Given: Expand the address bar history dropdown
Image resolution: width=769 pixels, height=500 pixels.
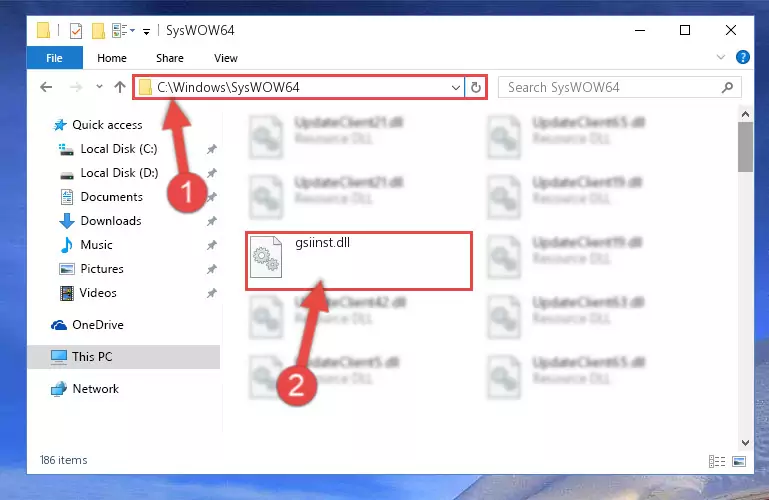Looking at the screenshot, I should click(x=456, y=88).
